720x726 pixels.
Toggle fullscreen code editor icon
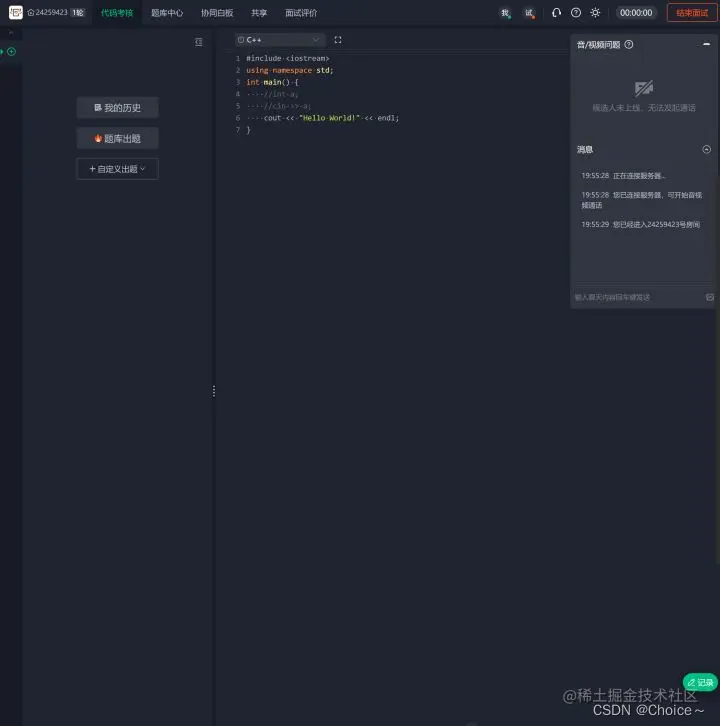point(338,40)
